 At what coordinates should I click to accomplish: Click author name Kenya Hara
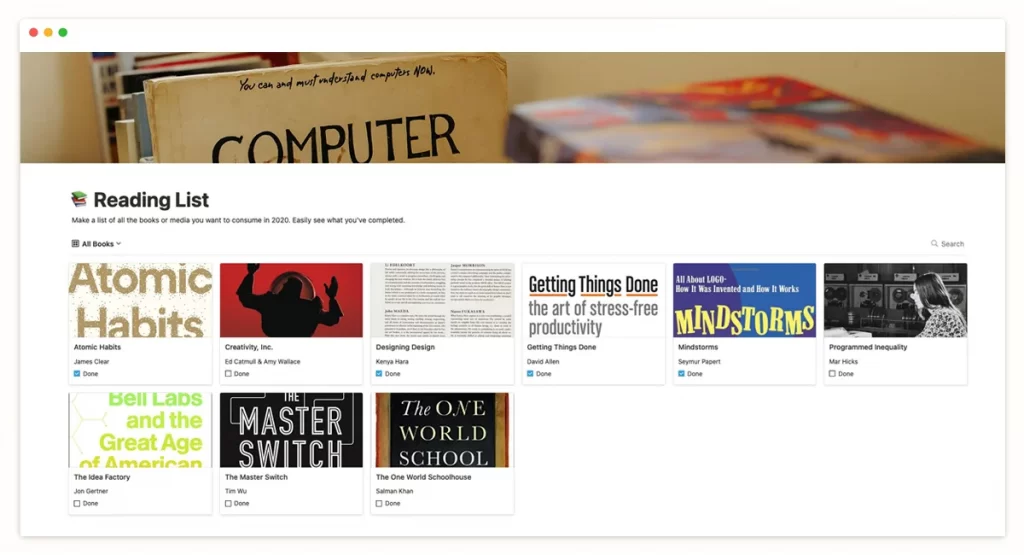pyautogui.click(x=392, y=361)
